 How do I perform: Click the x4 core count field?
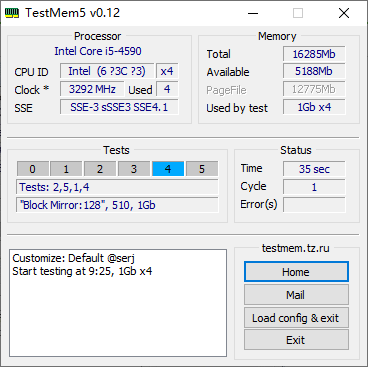pos(167,71)
